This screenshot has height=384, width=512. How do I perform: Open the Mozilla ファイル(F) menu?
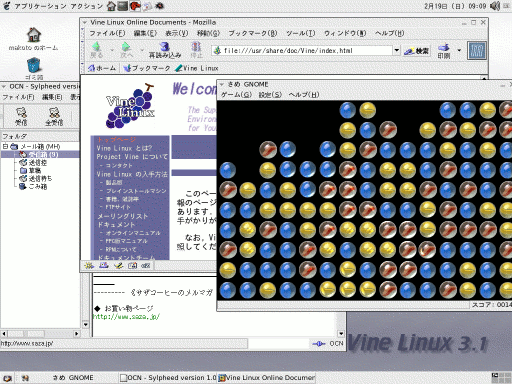107,33
